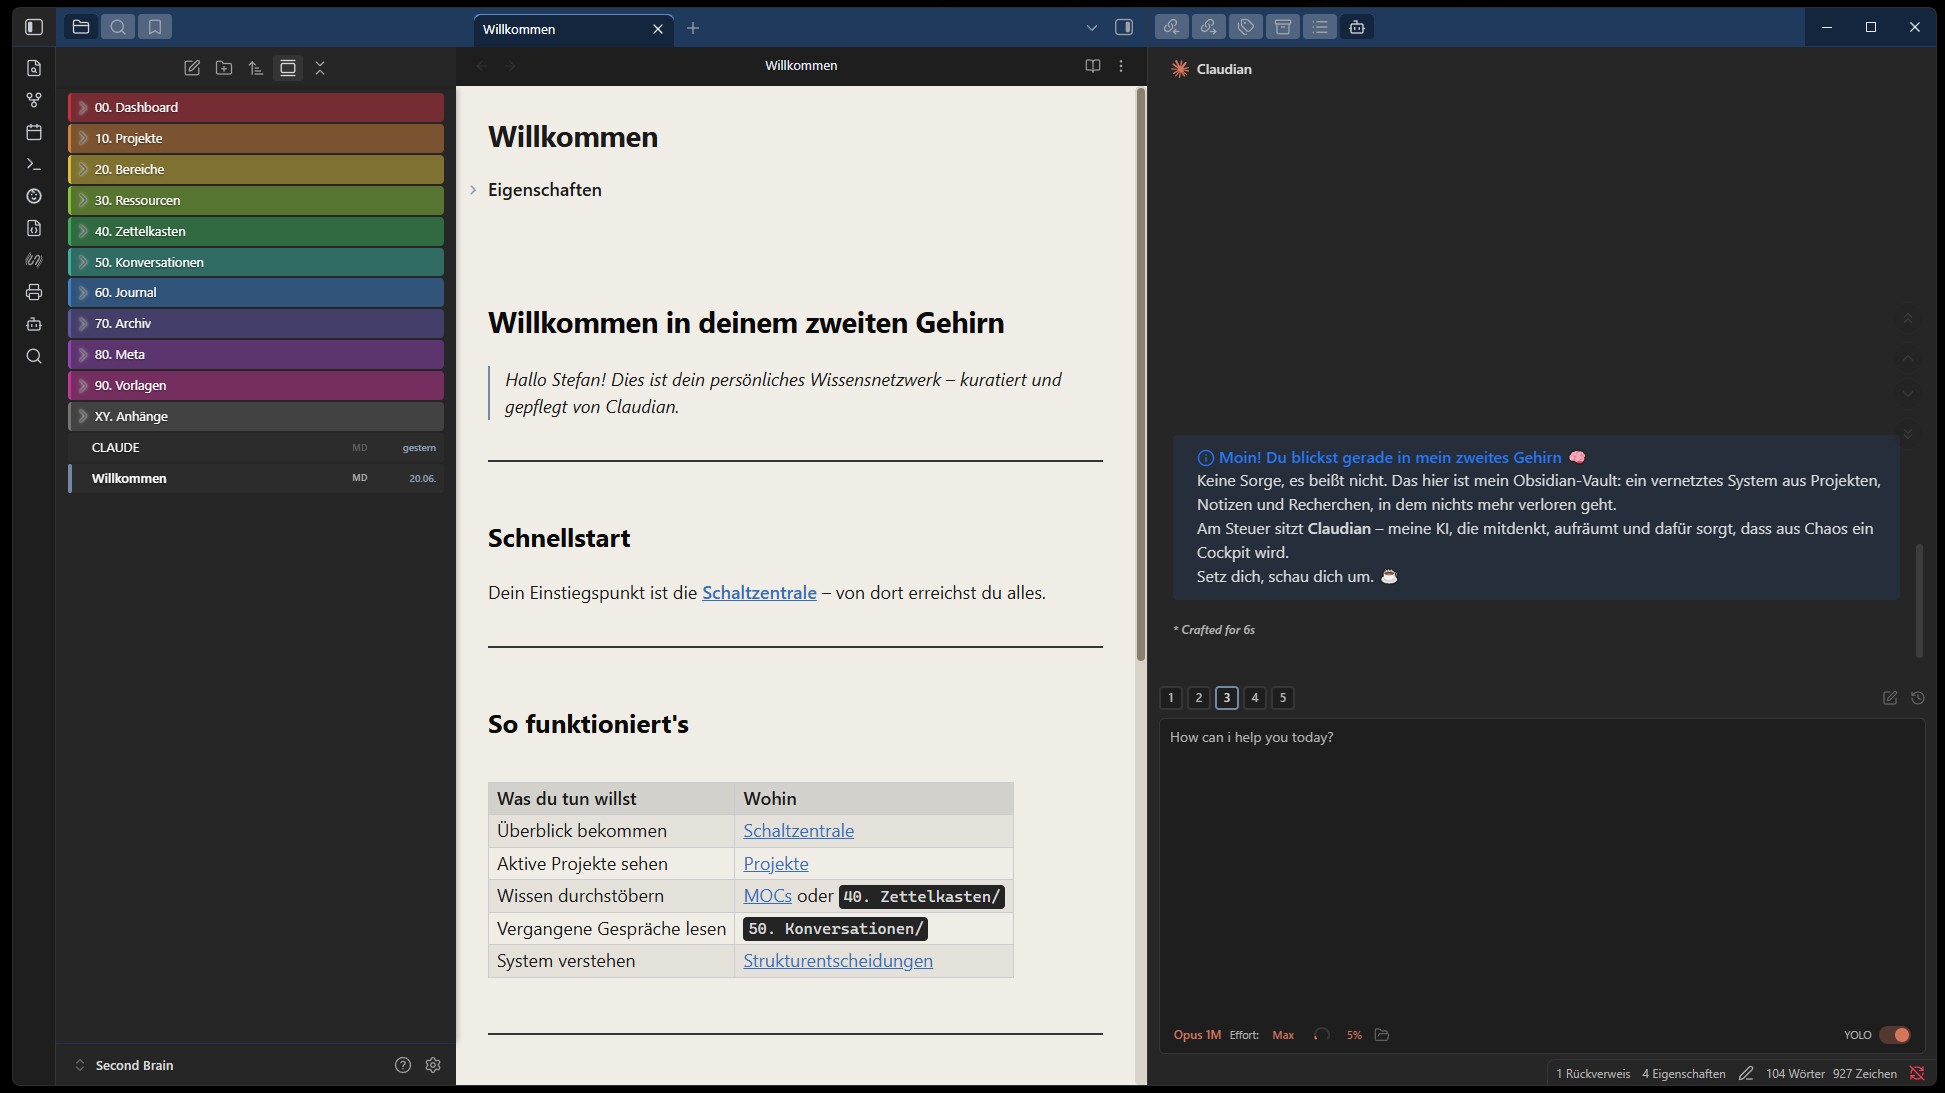Expand the 00. Dashboard folder
Screen dimensions: 1945x1093
pos(256,107)
